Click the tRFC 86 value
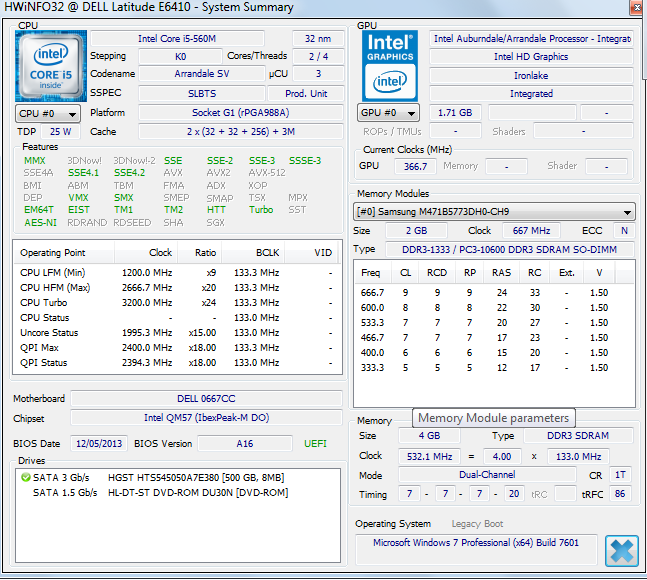 [620, 494]
